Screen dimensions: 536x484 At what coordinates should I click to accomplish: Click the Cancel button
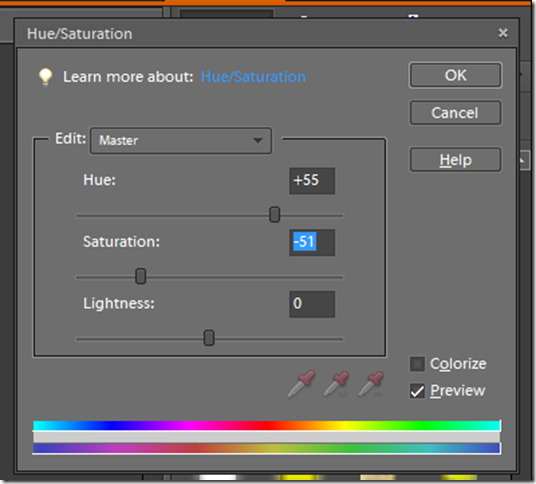pos(455,113)
